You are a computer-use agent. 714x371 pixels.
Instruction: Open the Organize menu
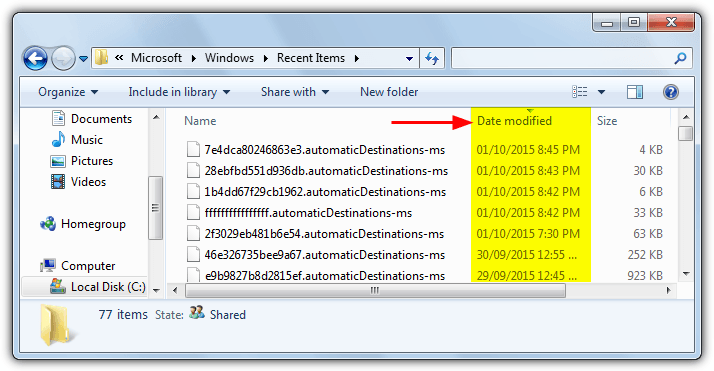(x=68, y=92)
